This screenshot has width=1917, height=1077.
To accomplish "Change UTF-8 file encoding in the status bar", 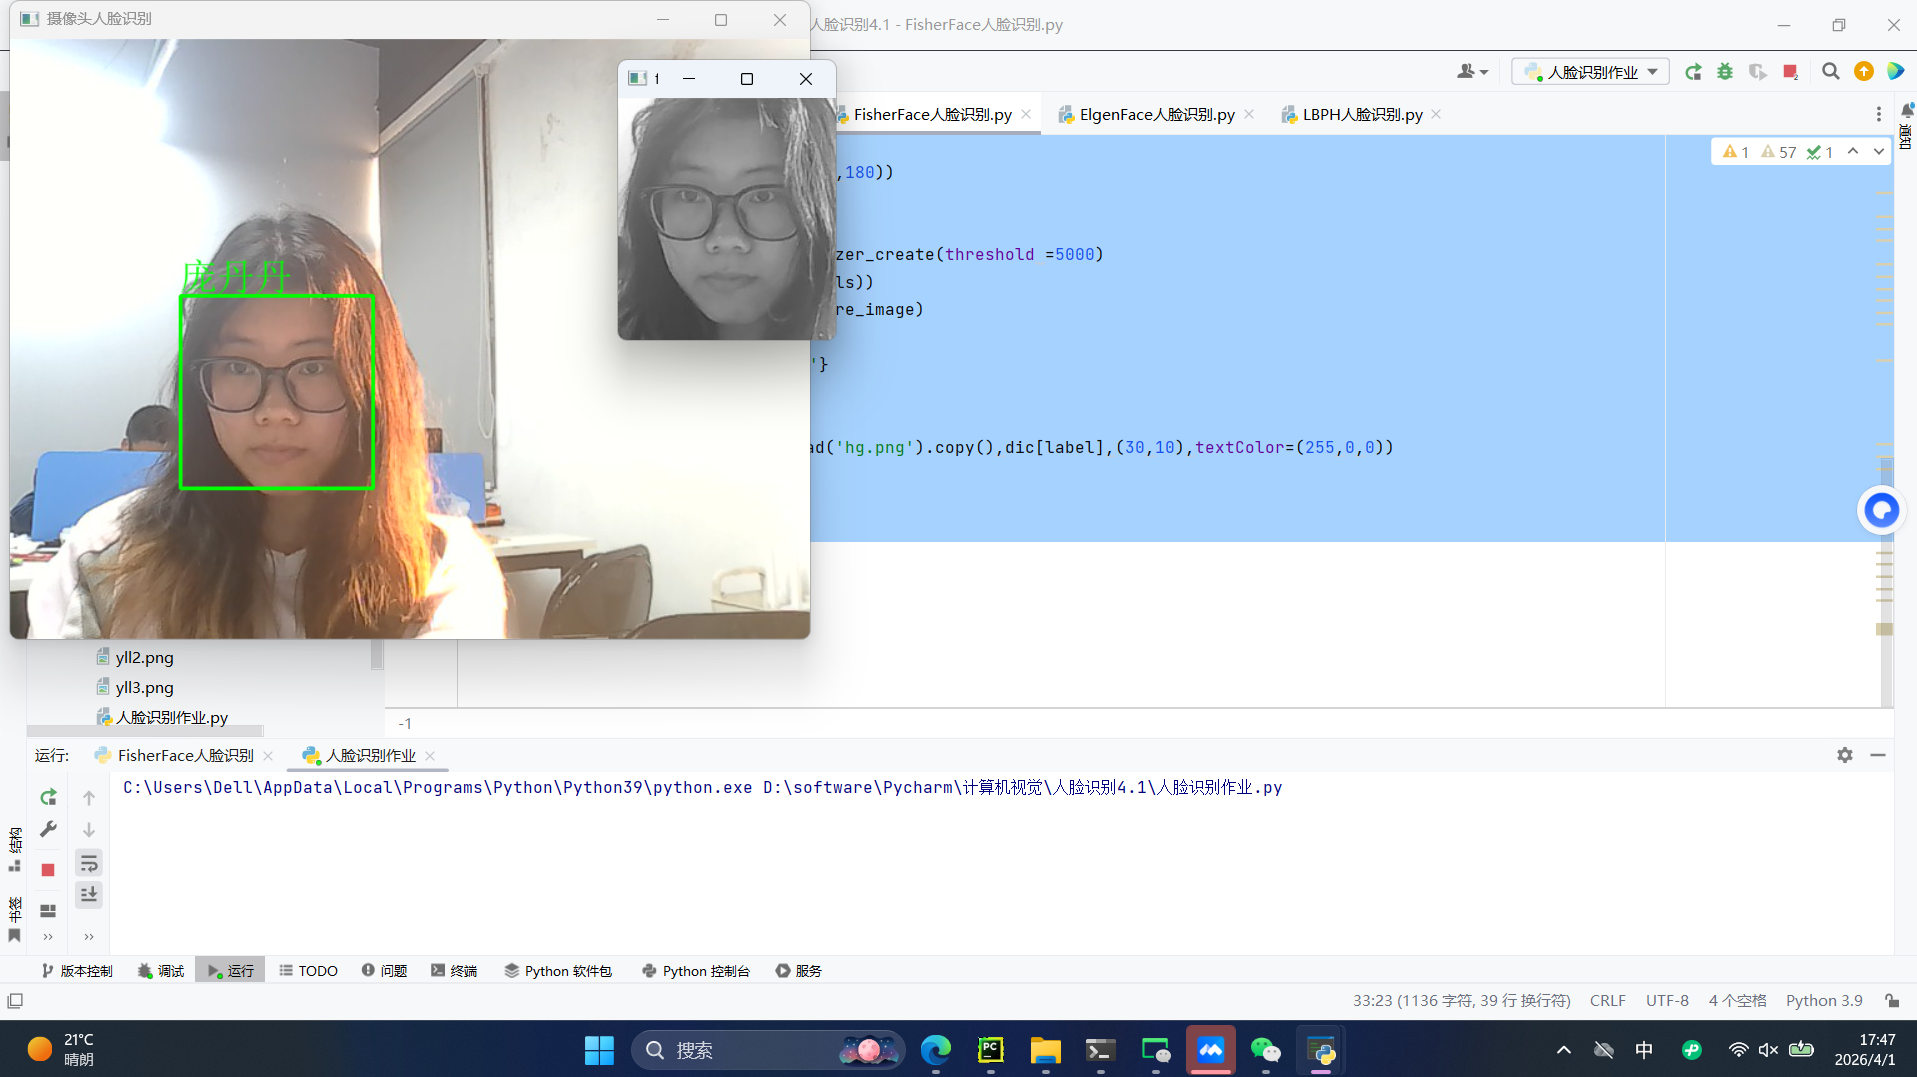I will click(x=1667, y=1000).
